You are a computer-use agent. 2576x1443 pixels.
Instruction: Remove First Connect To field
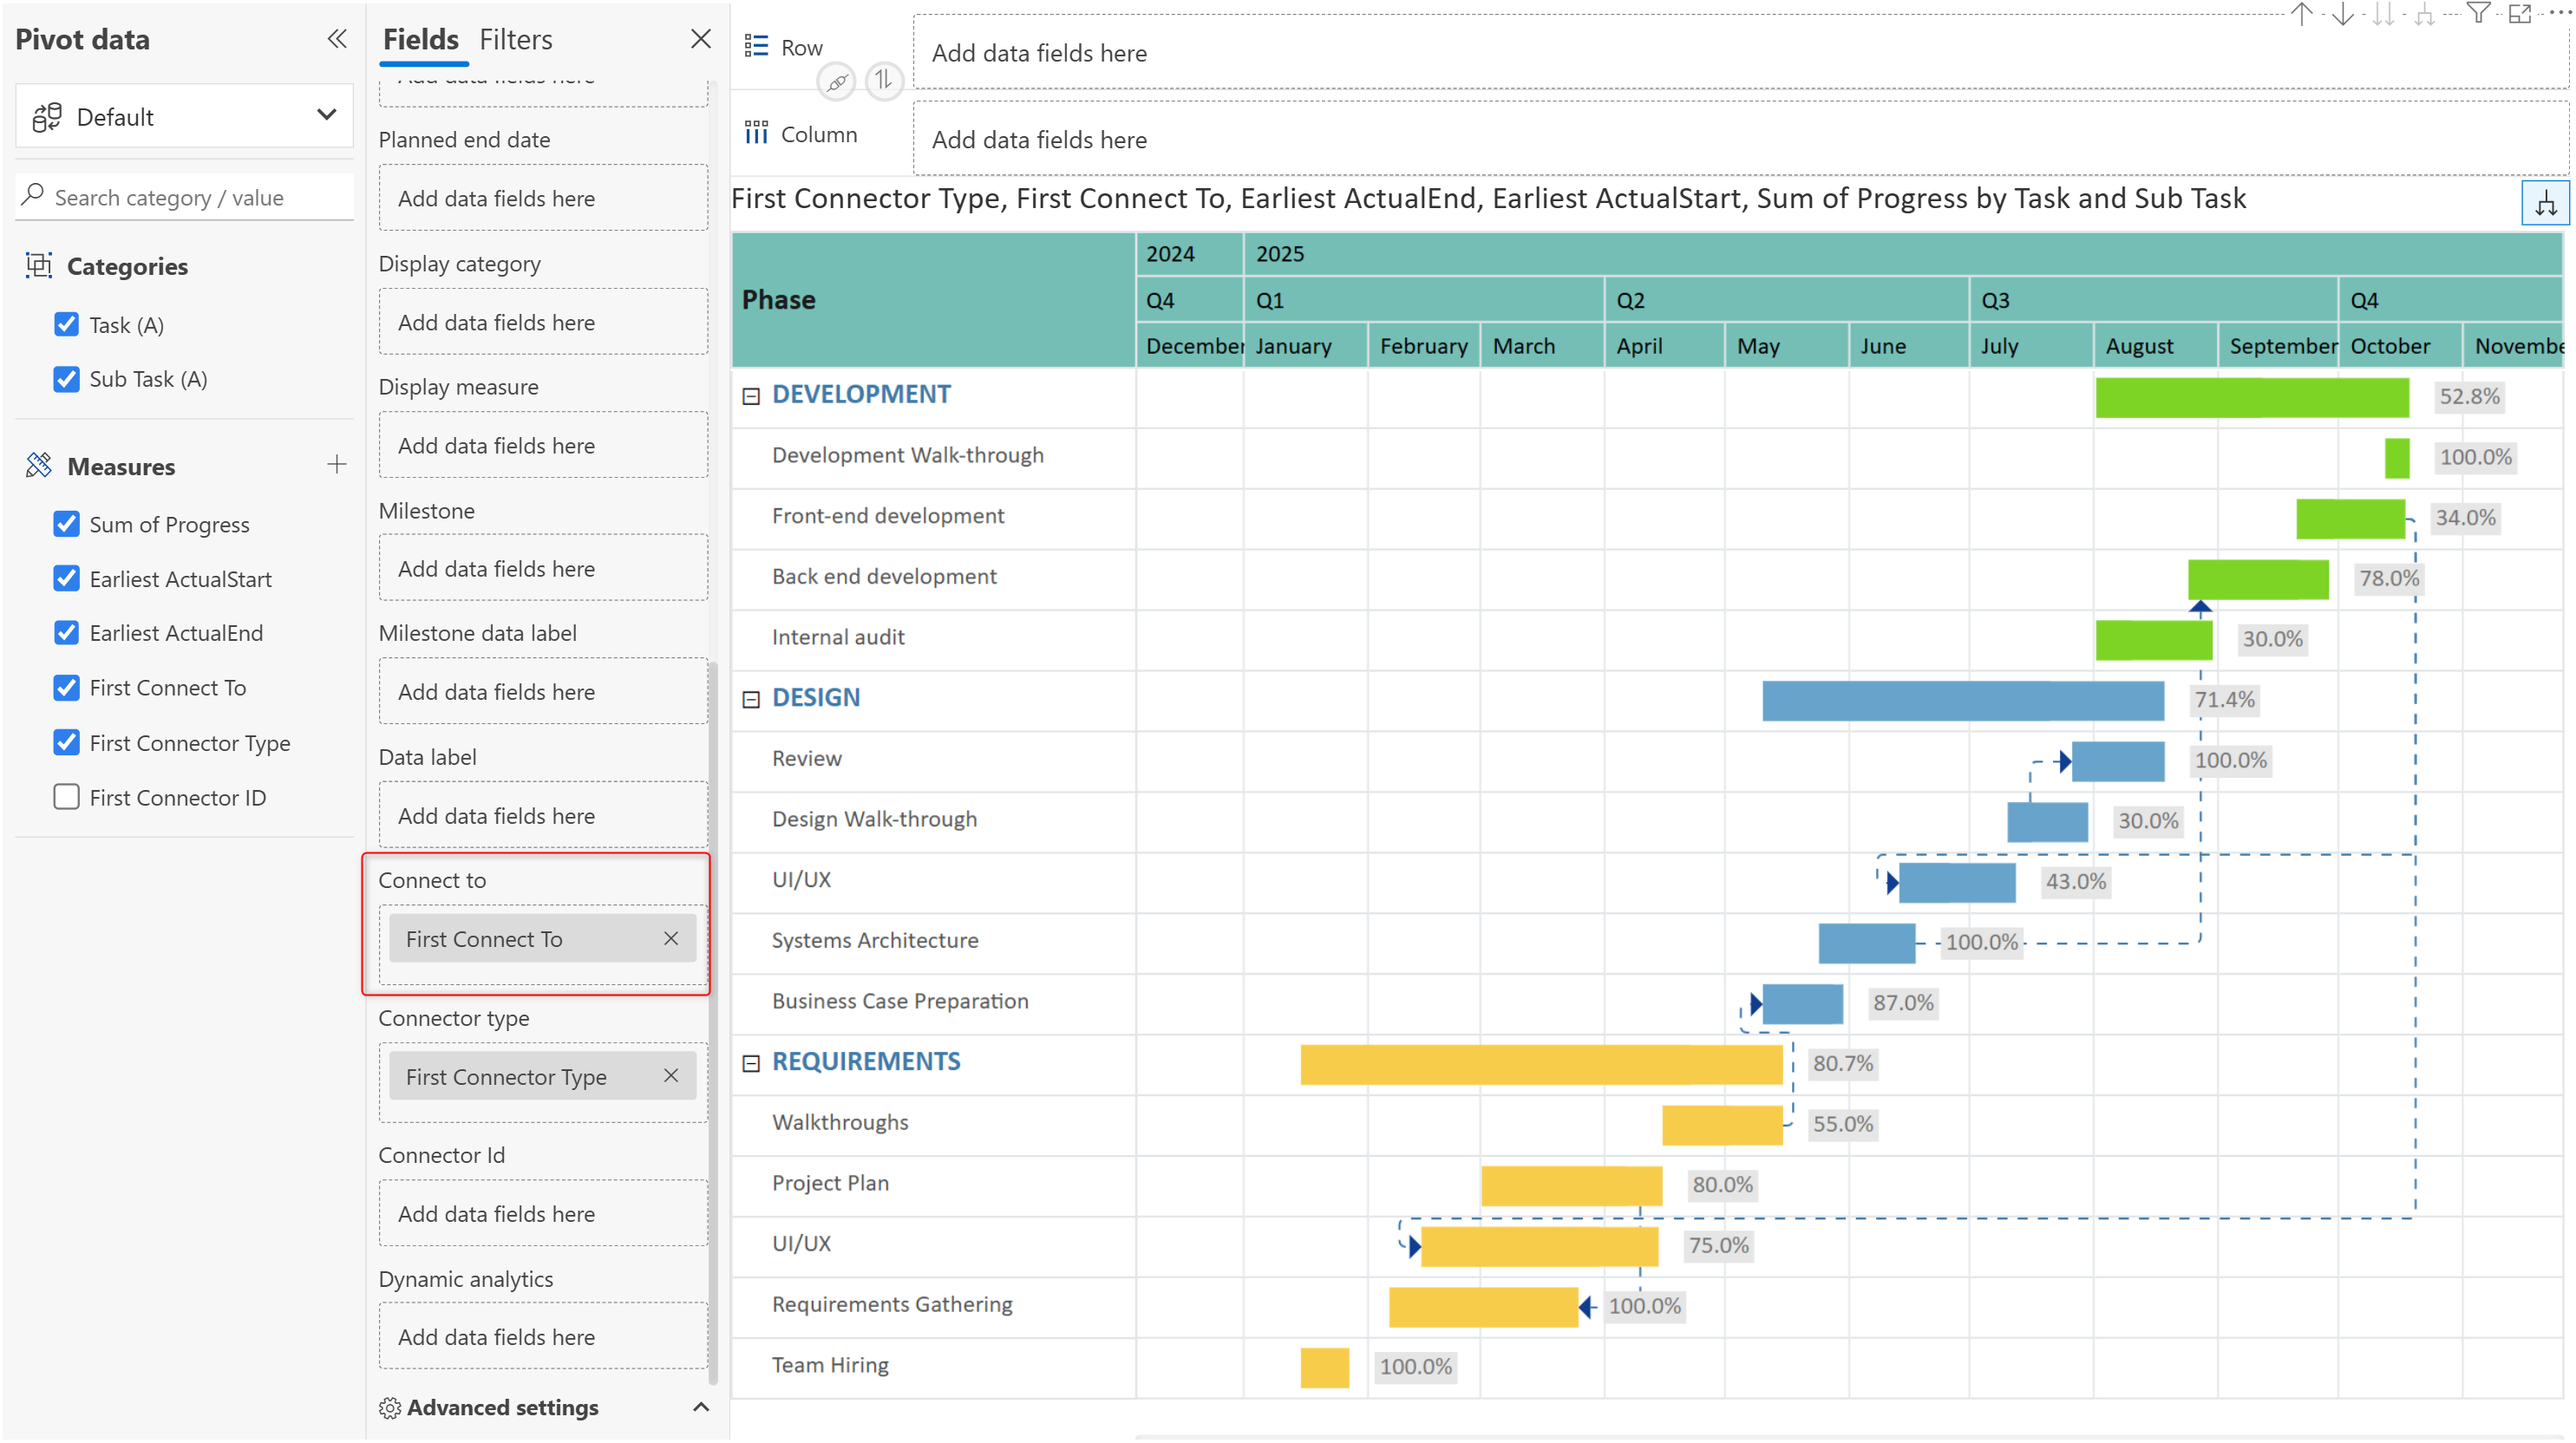671,939
